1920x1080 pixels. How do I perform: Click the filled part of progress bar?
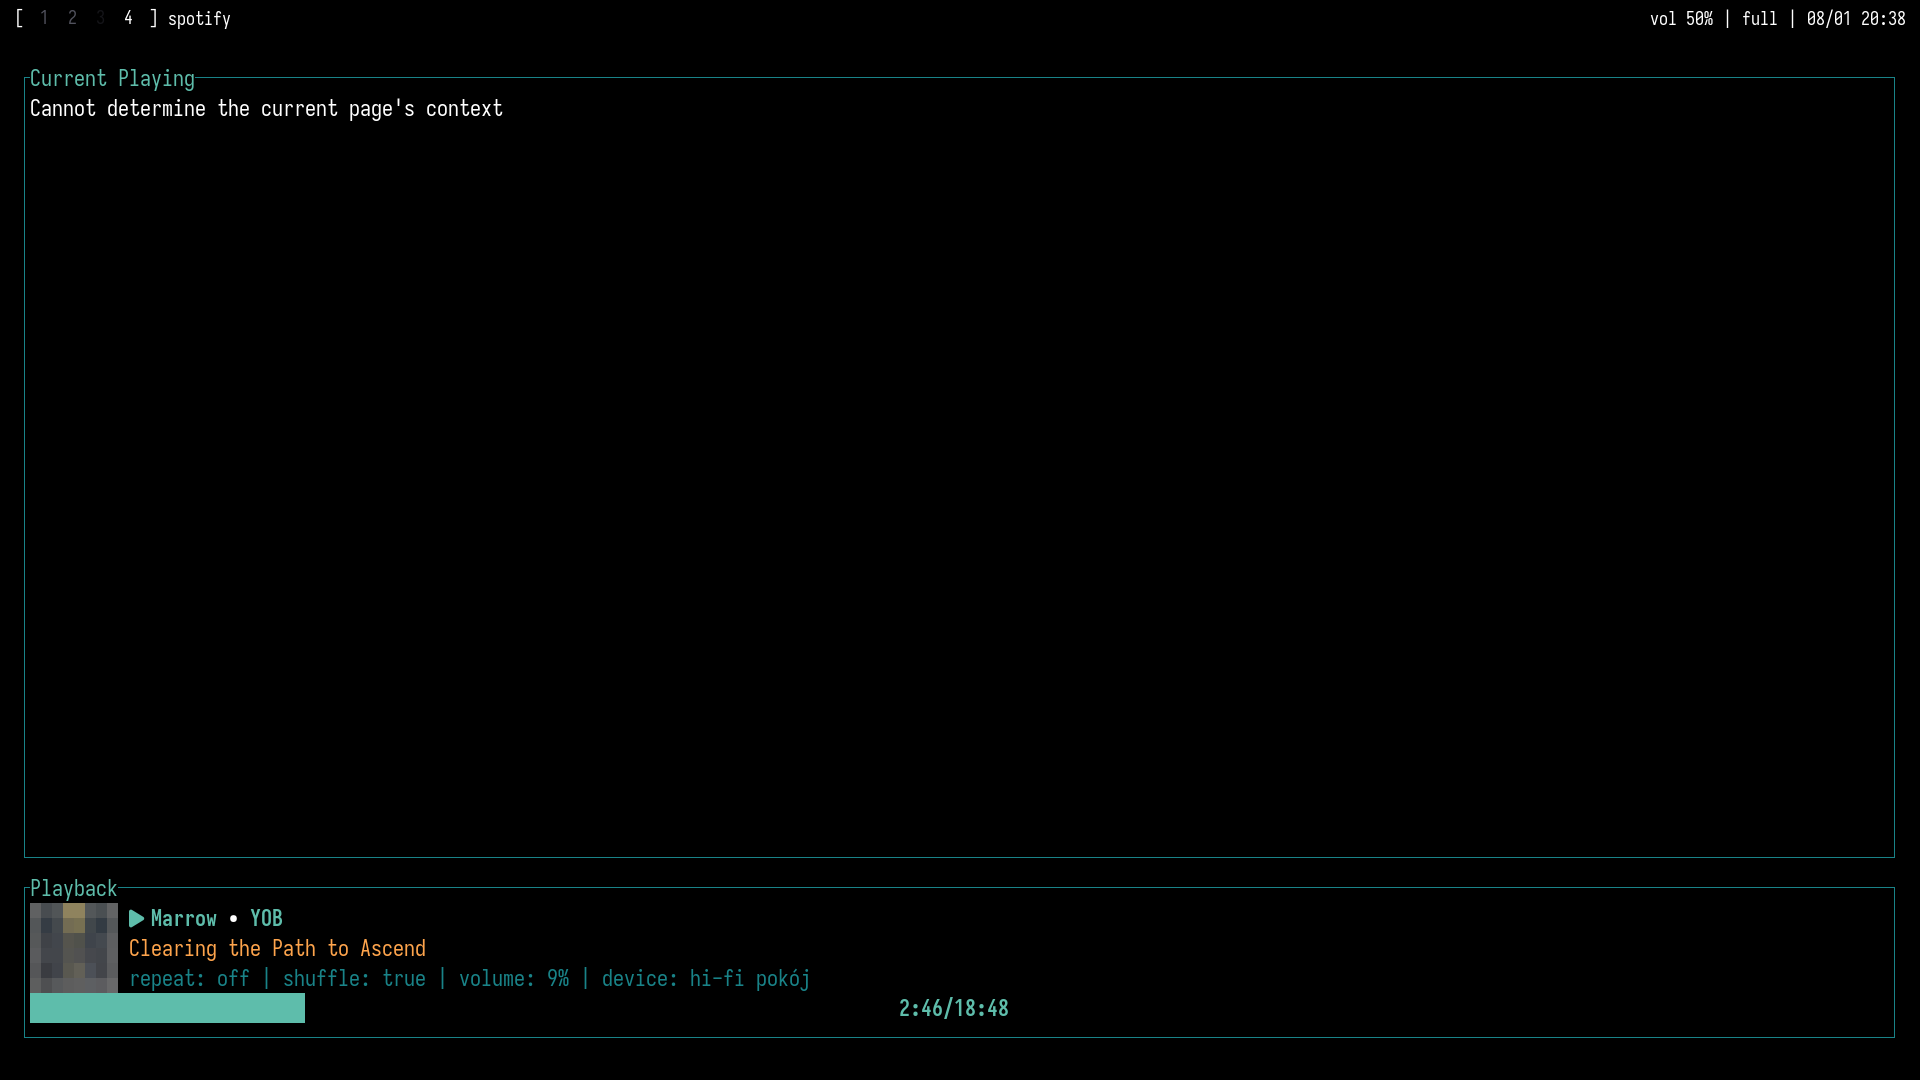tap(167, 1008)
